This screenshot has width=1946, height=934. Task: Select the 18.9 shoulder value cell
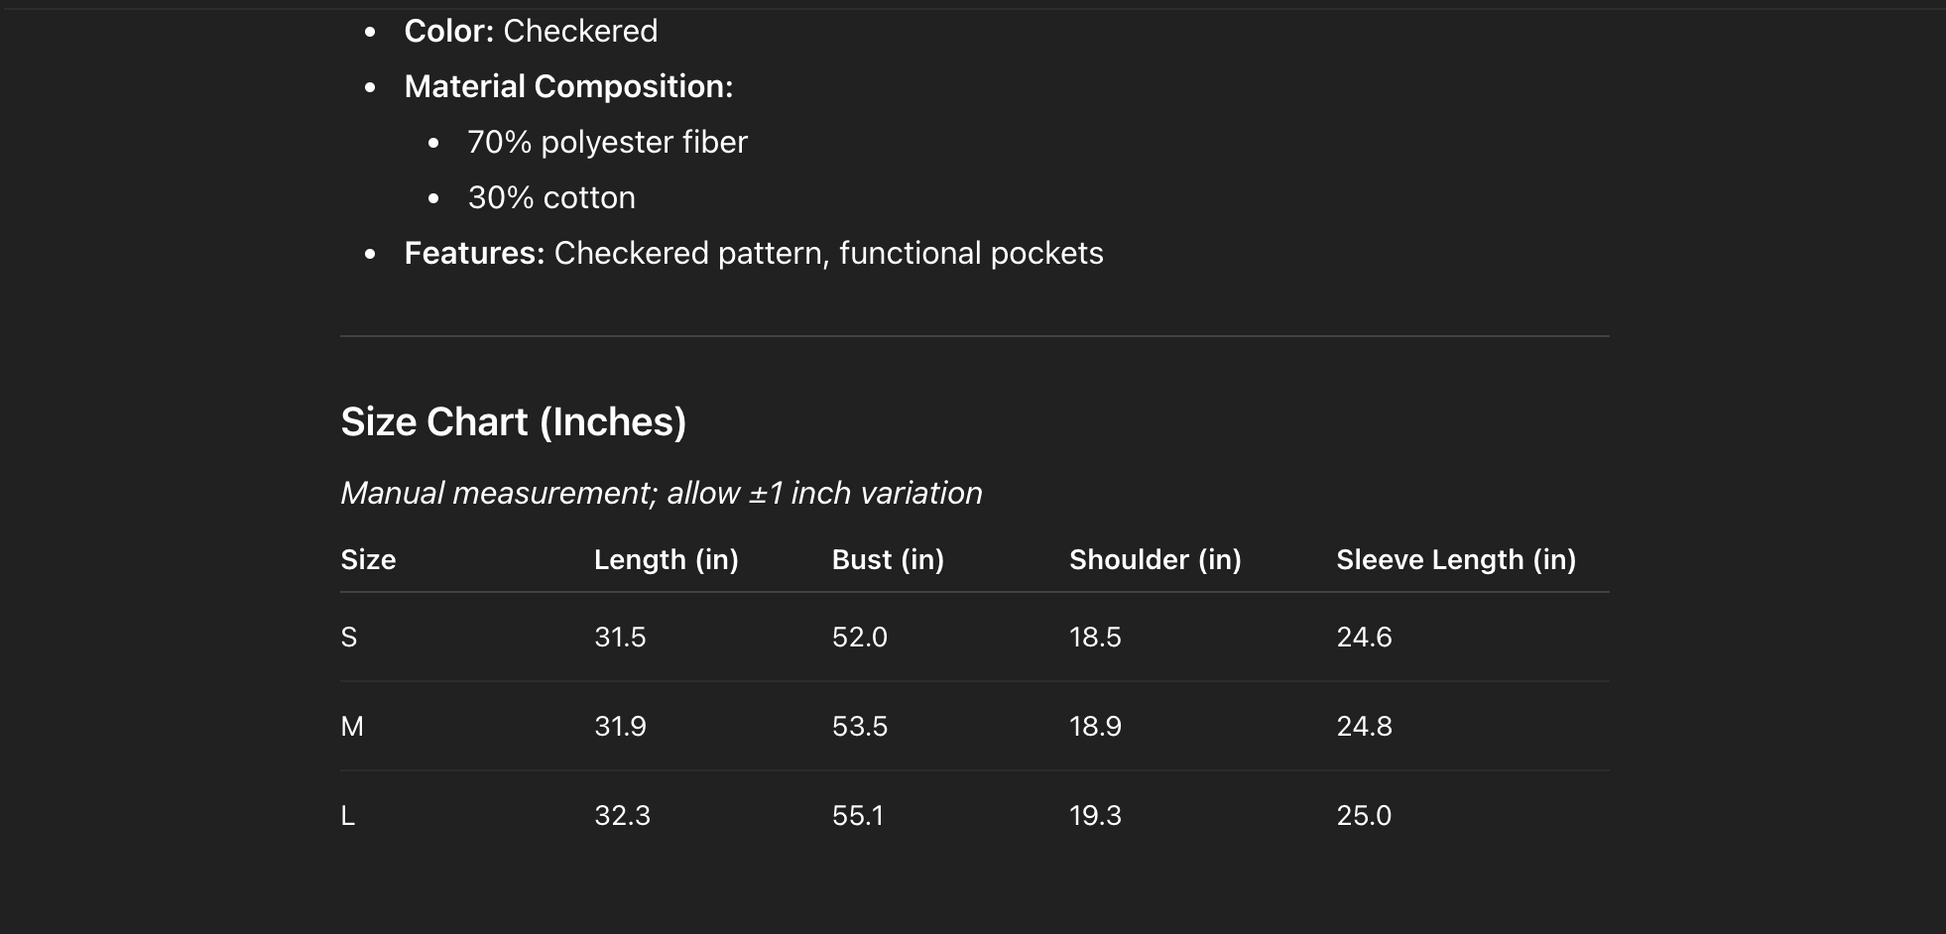pyautogui.click(x=1095, y=726)
